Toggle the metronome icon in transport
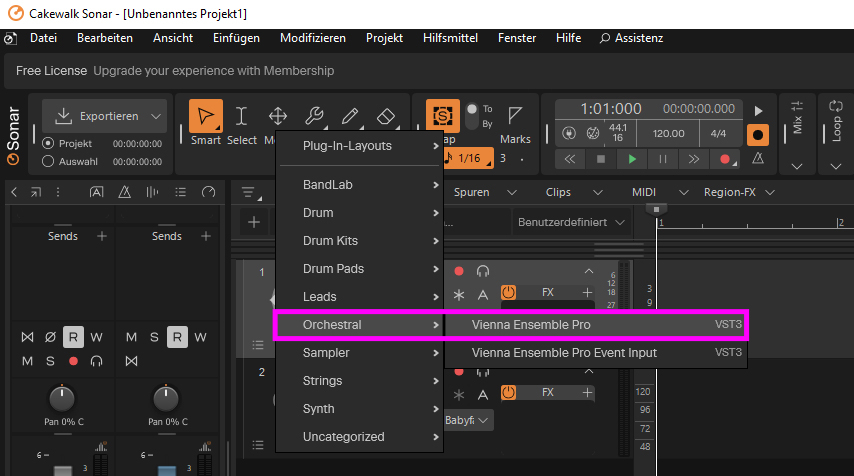The width and height of the screenshot is (854, 476). tap(758, 158)
